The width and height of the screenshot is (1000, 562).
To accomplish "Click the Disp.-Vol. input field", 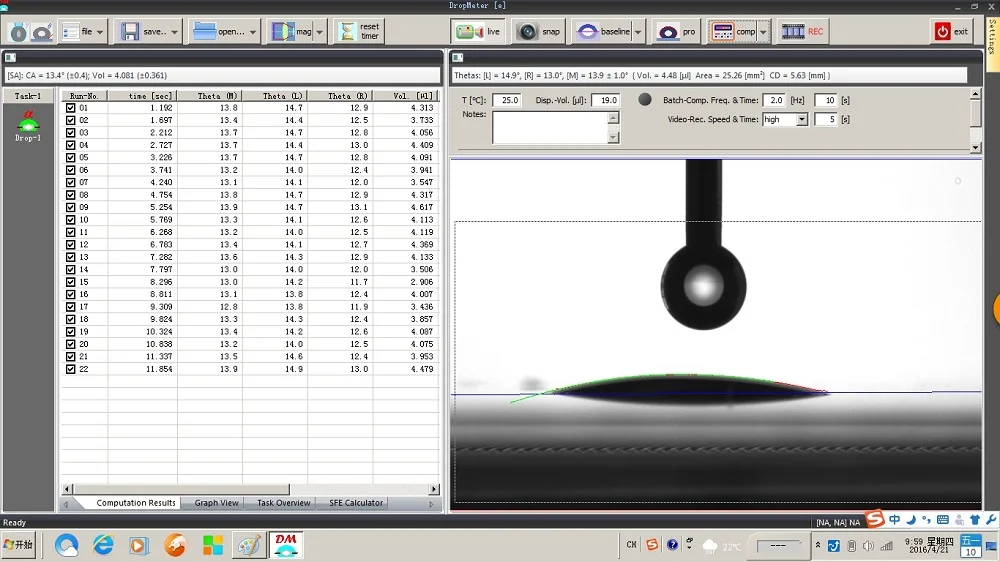I will click(x=605, y=100).
